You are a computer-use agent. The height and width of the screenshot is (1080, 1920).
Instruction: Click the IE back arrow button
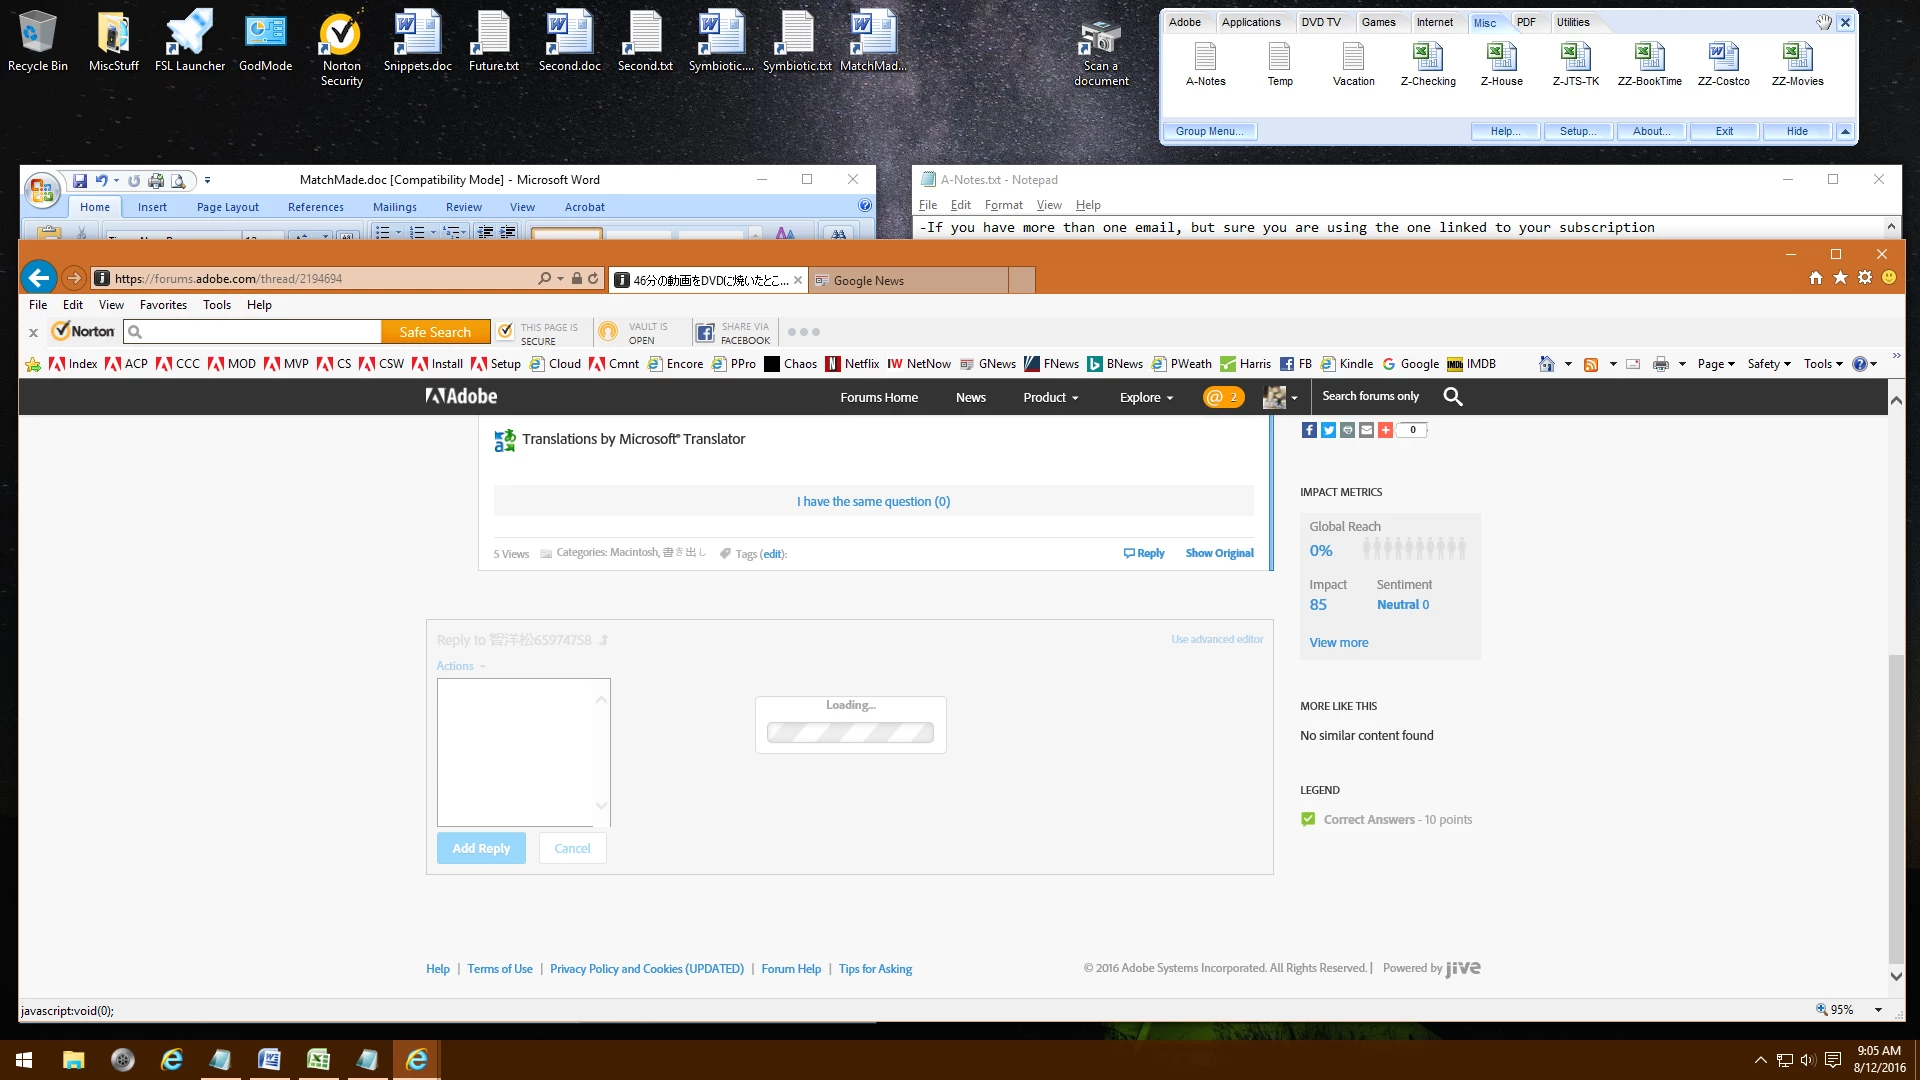click(x=38, y=278)
